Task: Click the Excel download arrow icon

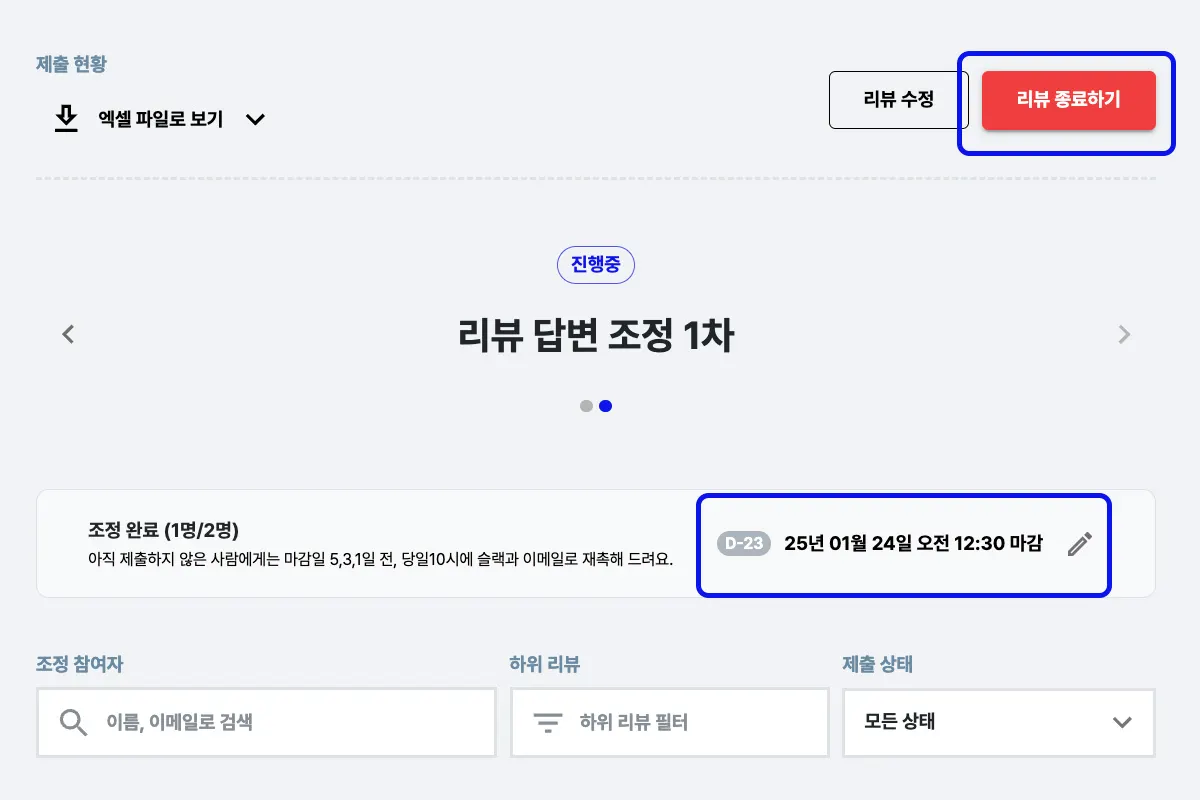Action: 66,119
